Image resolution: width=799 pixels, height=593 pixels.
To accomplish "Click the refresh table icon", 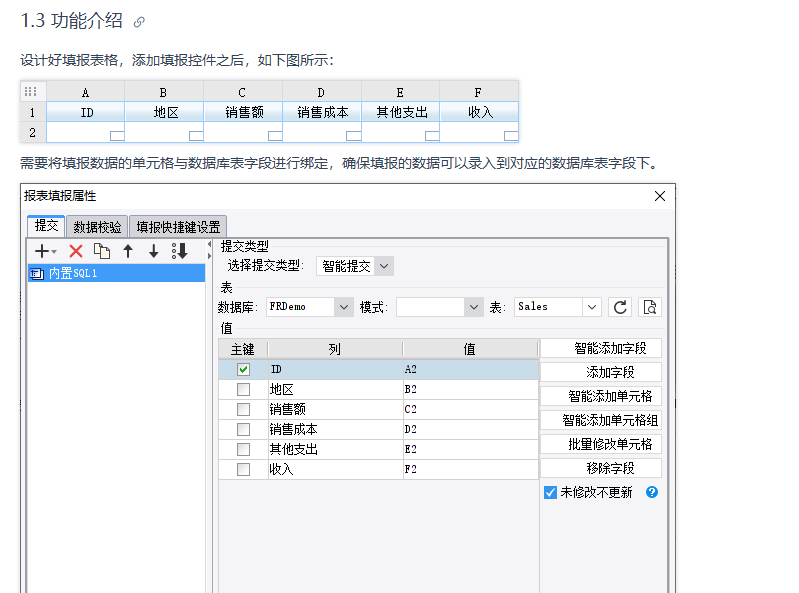I will tap(620, 307).
